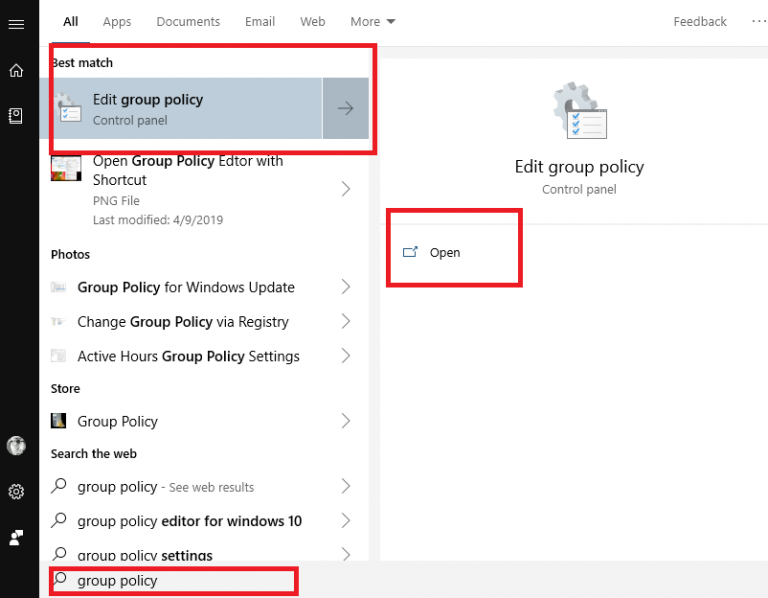
Task: Open the hamburger menu icon
Action: coord(16,24)
